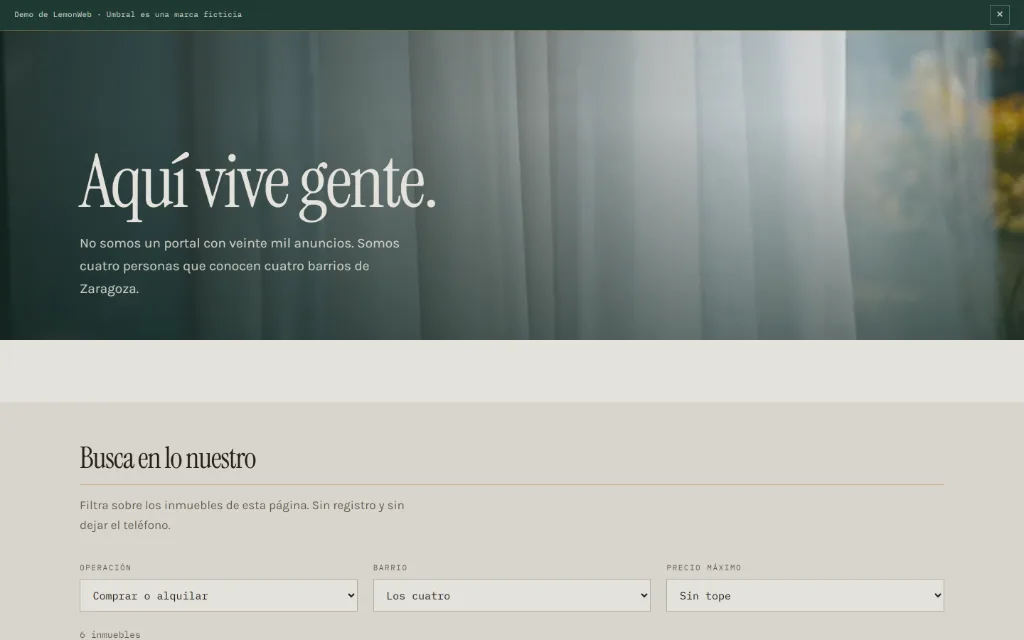Click the 'Aquí vive gente.' headline
Screen dimensions: 1024x640
pos(257,185)
